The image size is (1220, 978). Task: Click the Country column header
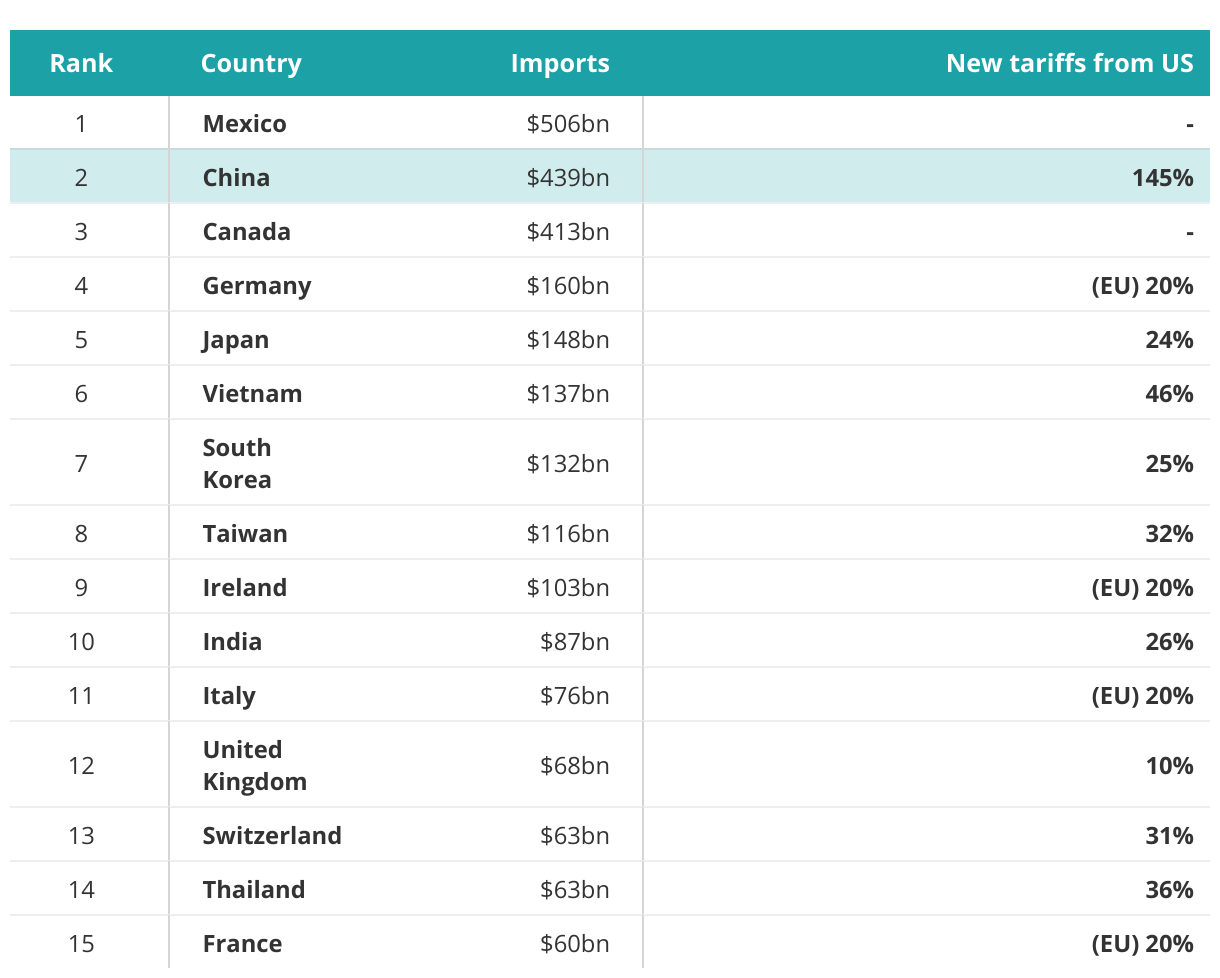point(251,64)
